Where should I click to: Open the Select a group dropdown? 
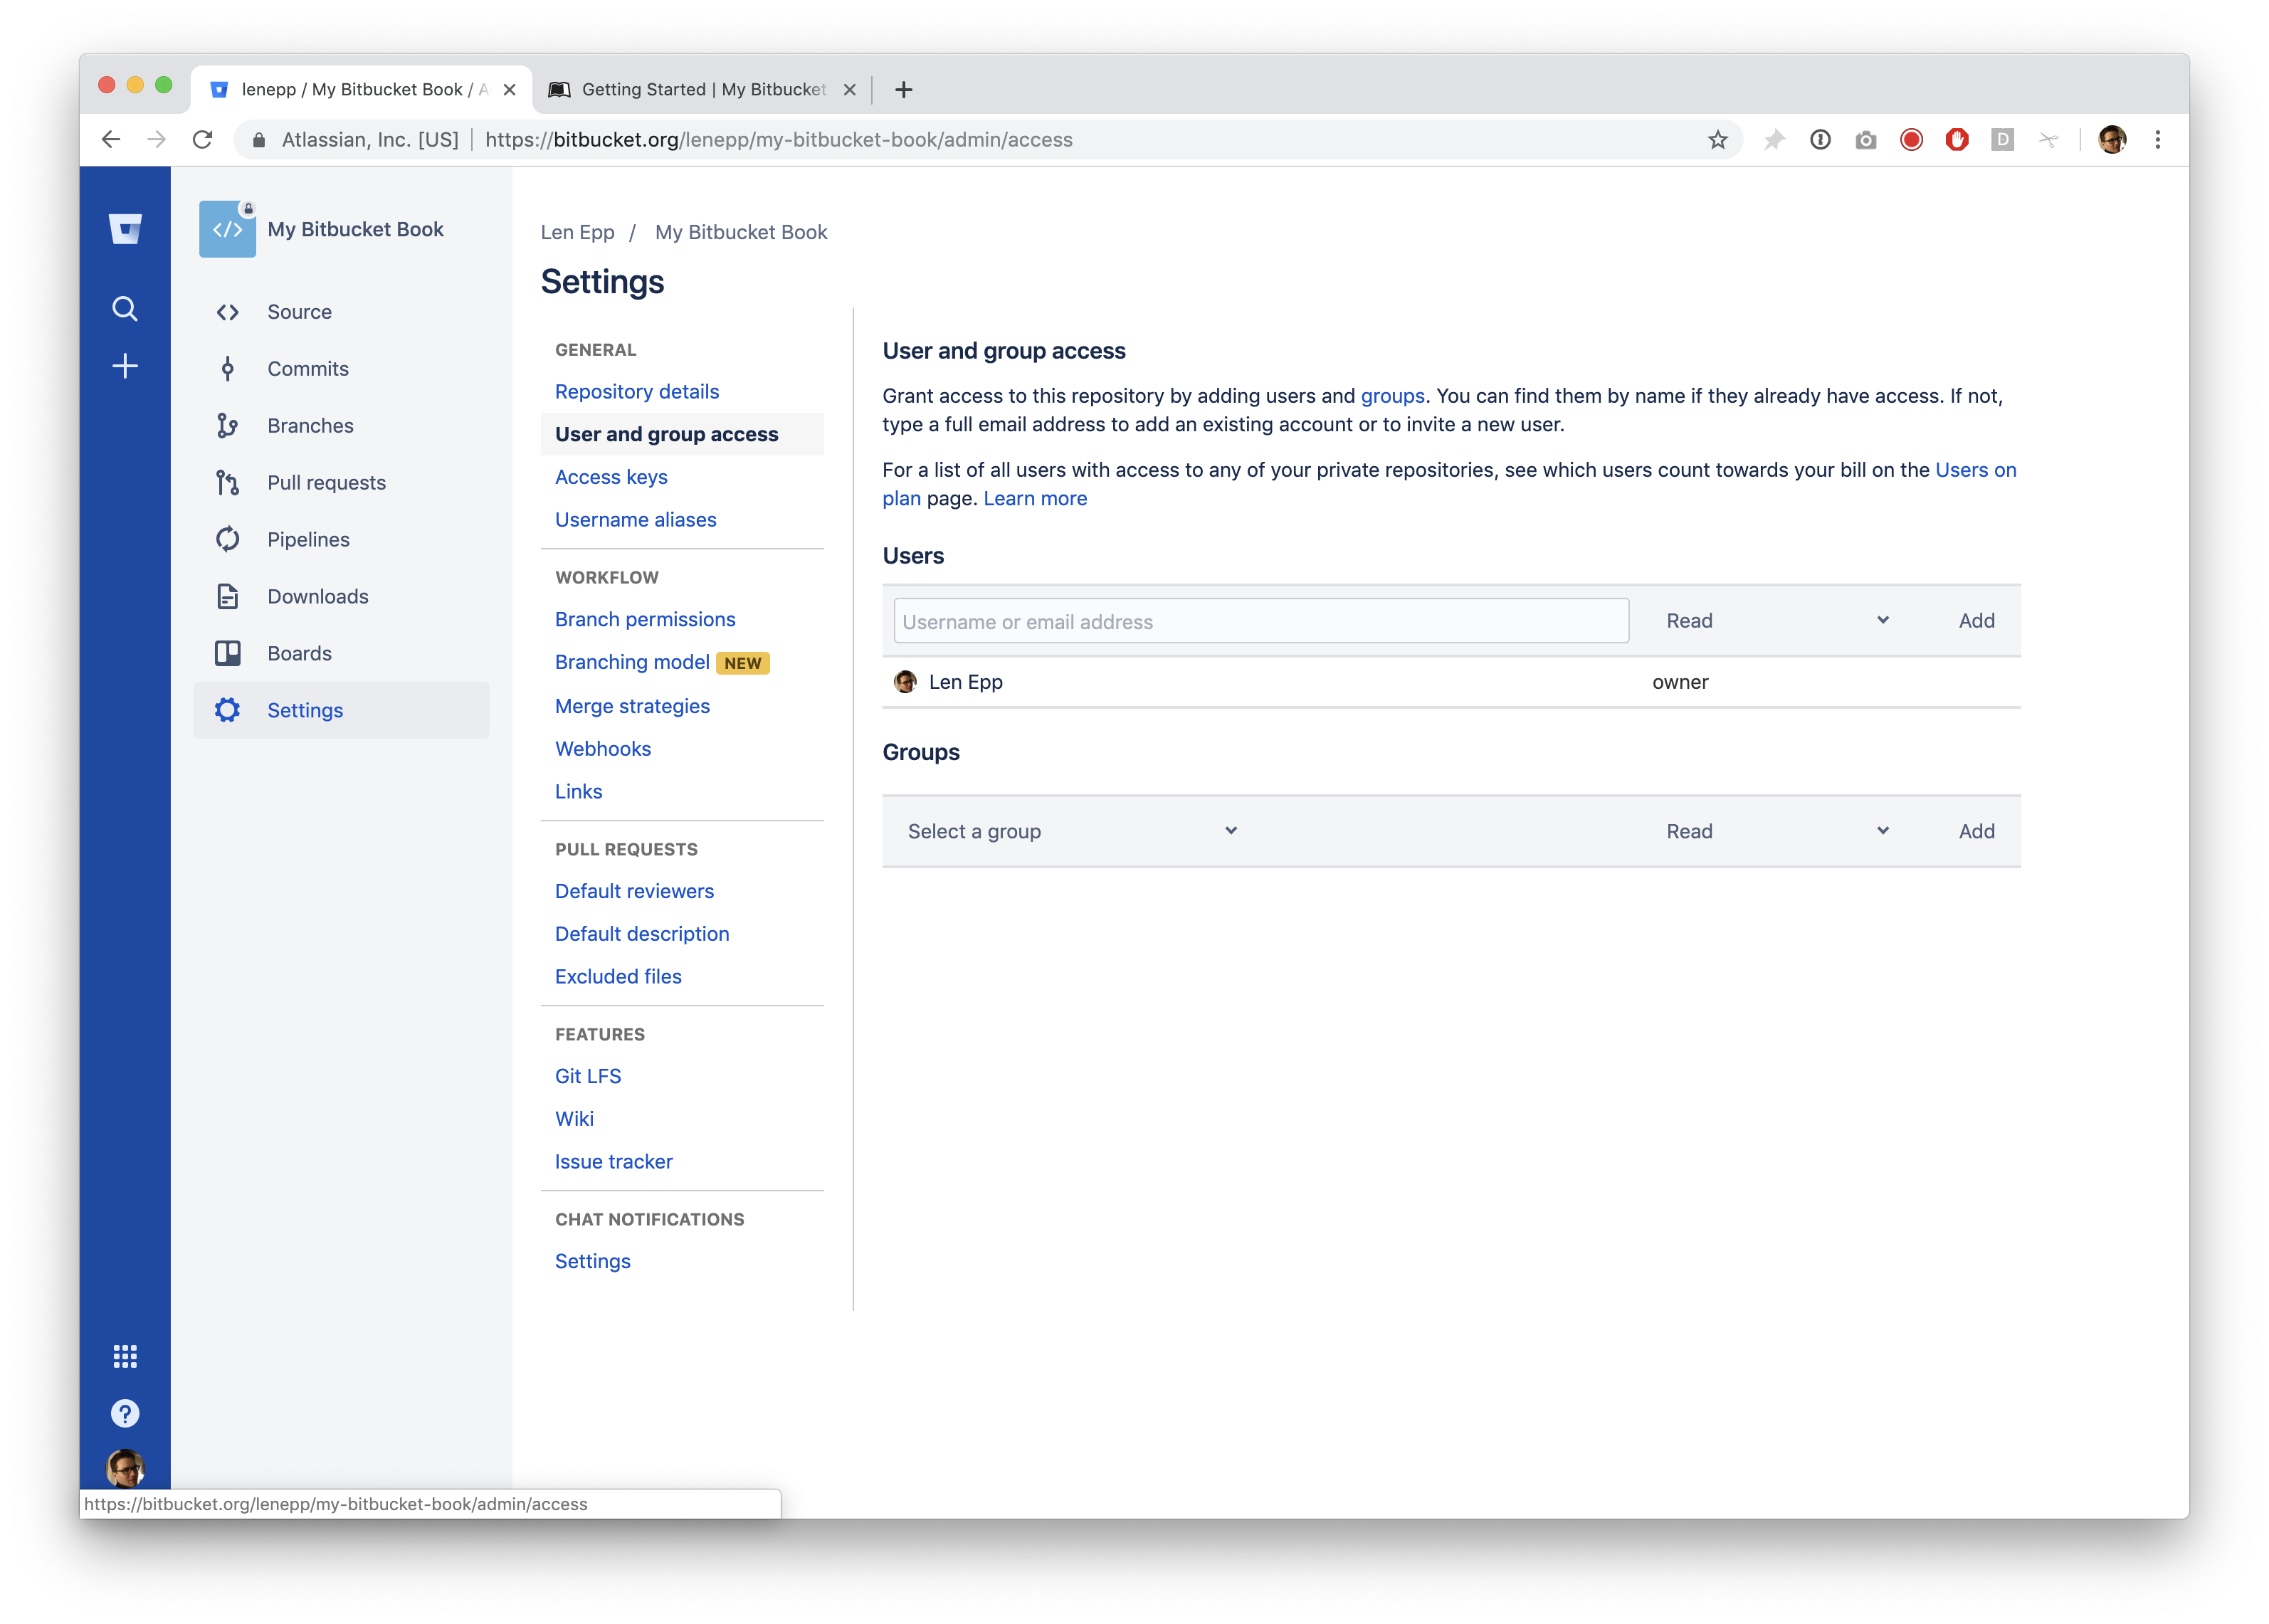[x=1073, y=831]
